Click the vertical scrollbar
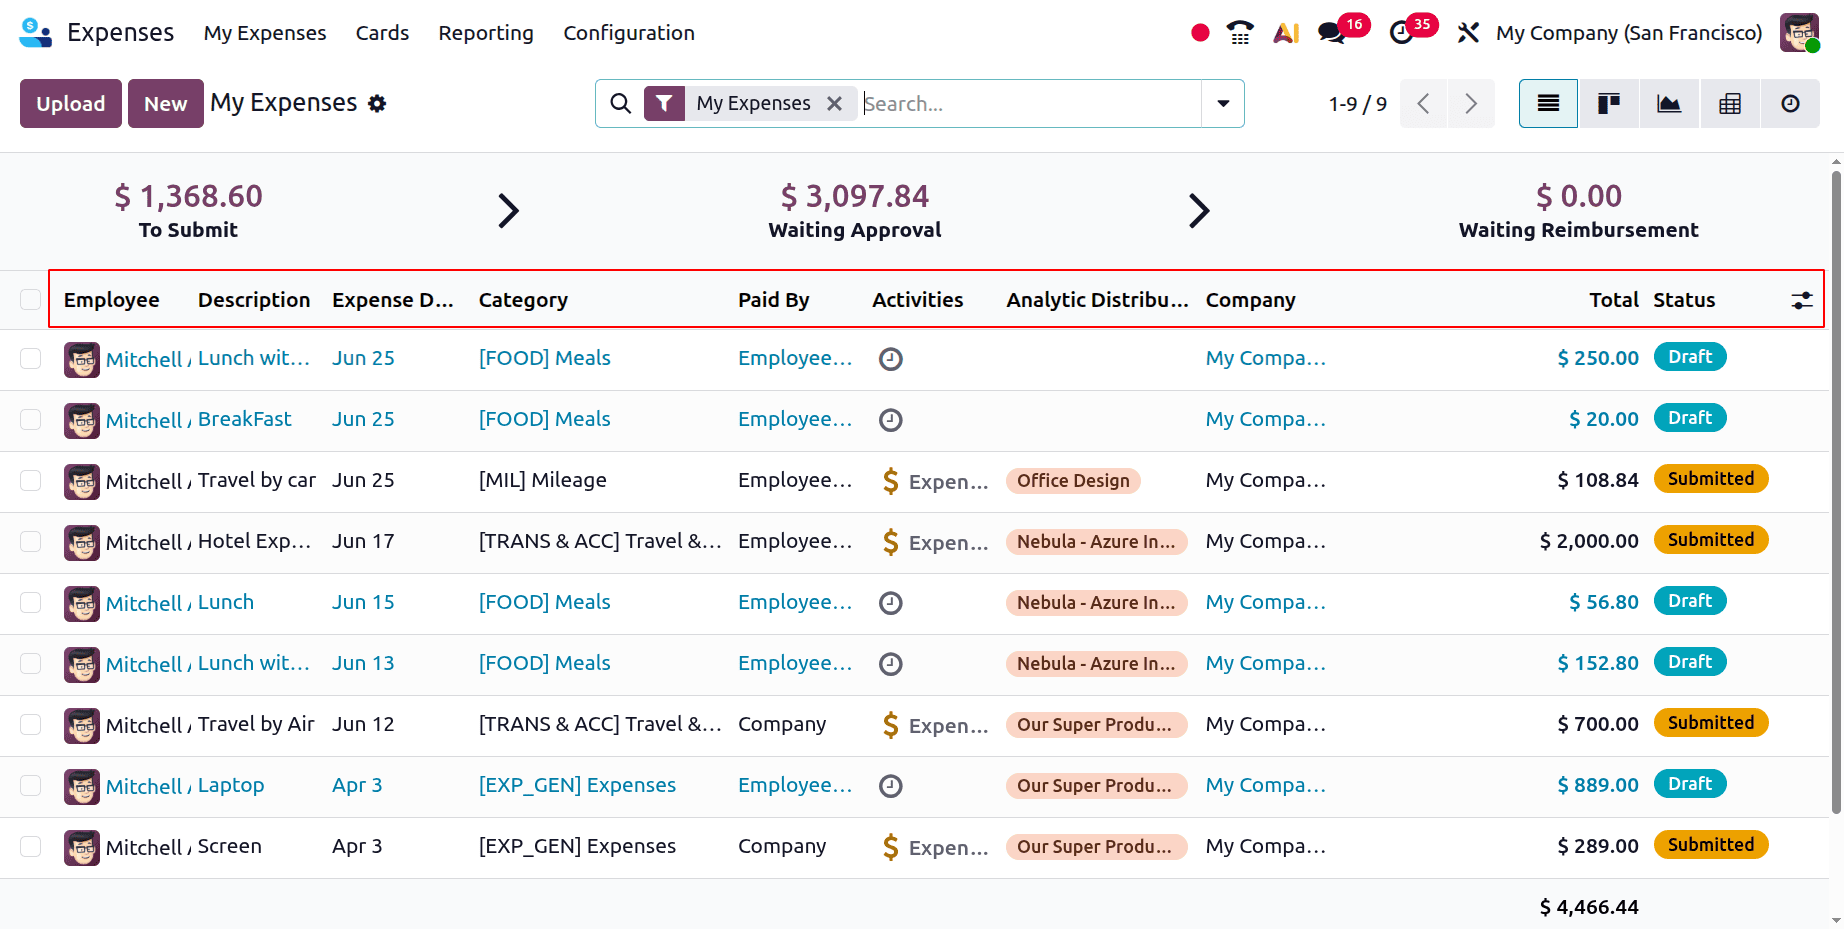The width and height of the screenshot is (1844, 929). click(x=1836, y=490)
